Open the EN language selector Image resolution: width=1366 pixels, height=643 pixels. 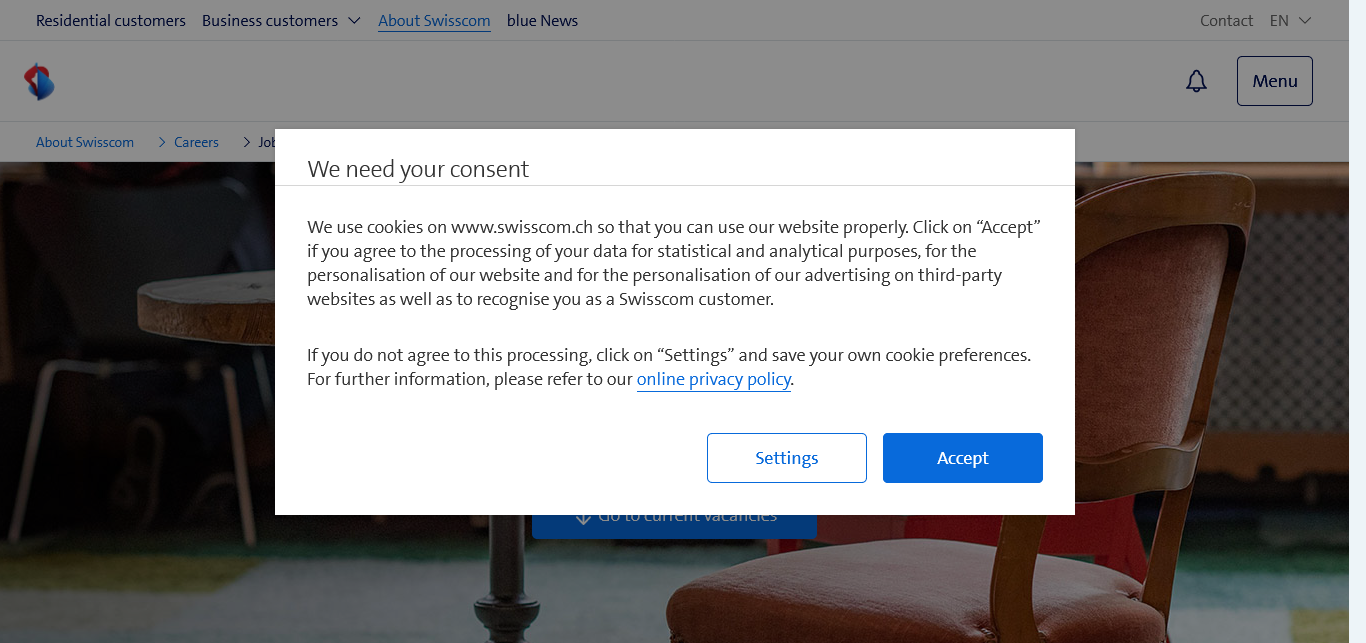1290,21
